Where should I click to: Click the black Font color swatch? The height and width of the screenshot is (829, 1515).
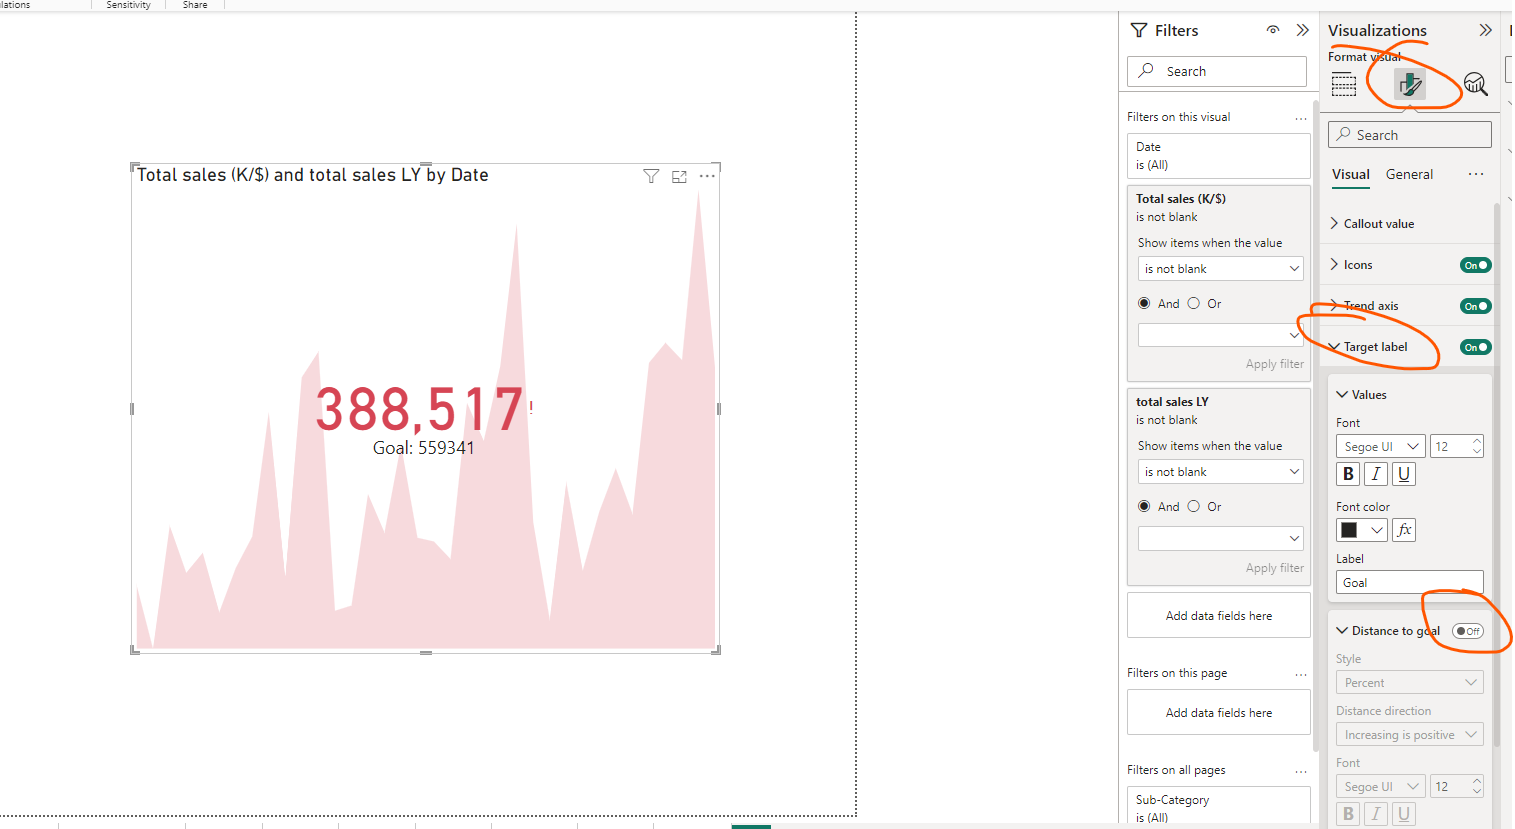tap(1350, 530)
